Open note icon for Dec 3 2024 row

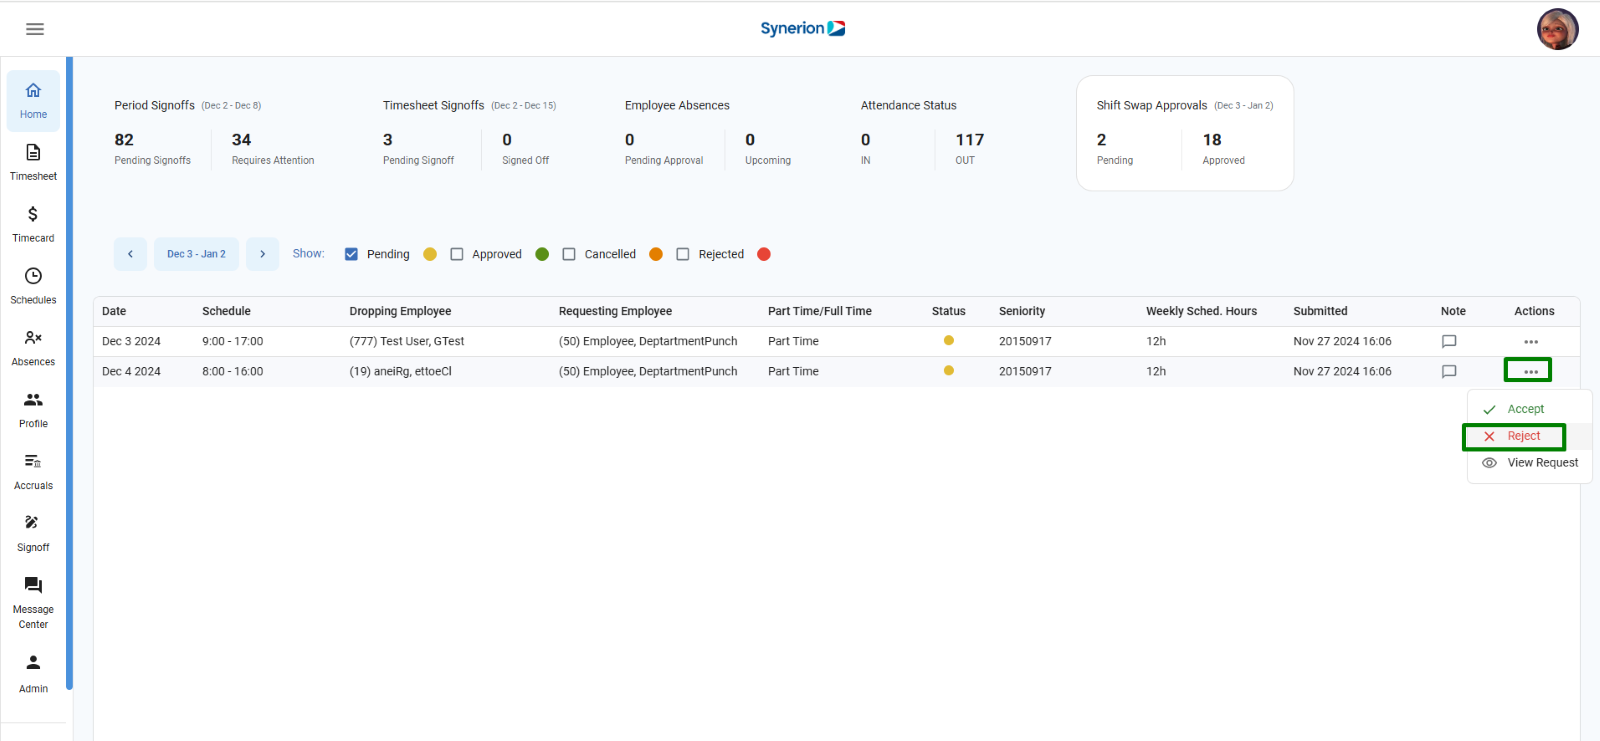point(1449,341)
